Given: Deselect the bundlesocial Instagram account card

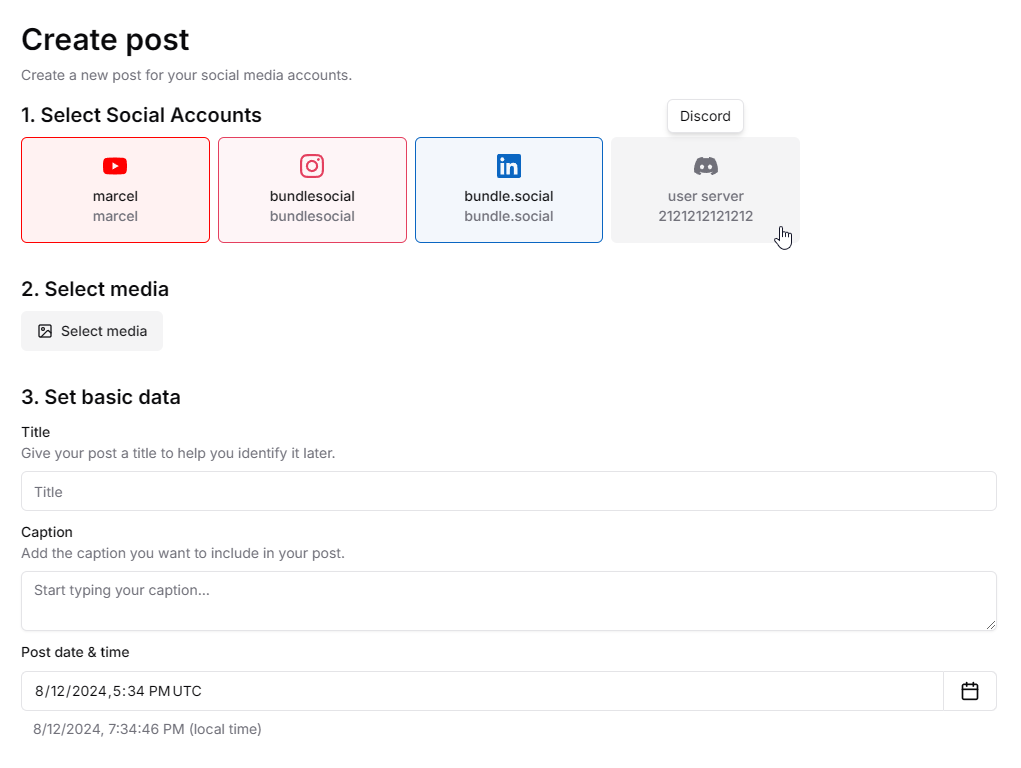Looking at the screenshot, I should point(313,190).
